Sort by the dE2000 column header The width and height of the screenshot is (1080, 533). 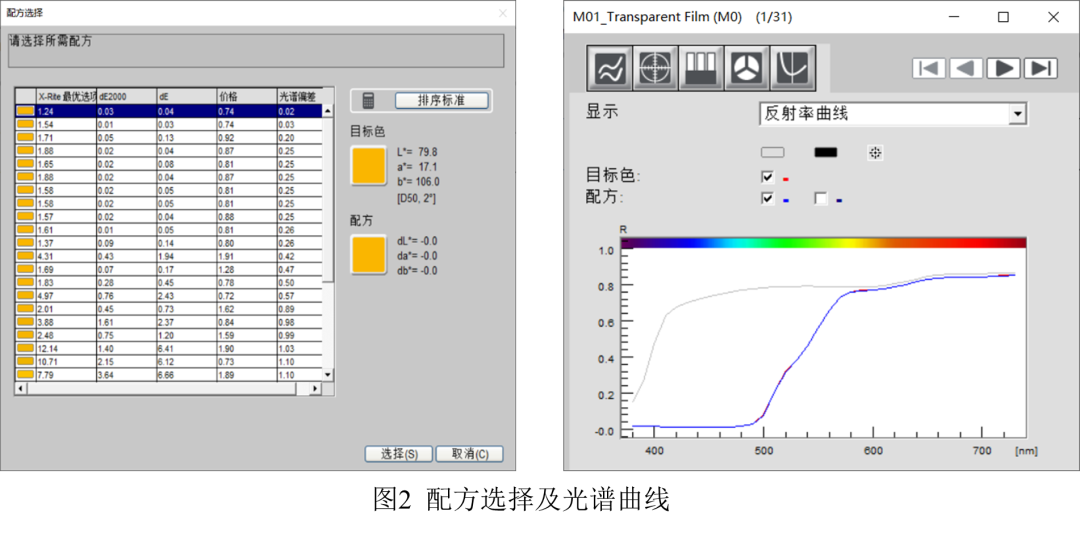(126, 96)
